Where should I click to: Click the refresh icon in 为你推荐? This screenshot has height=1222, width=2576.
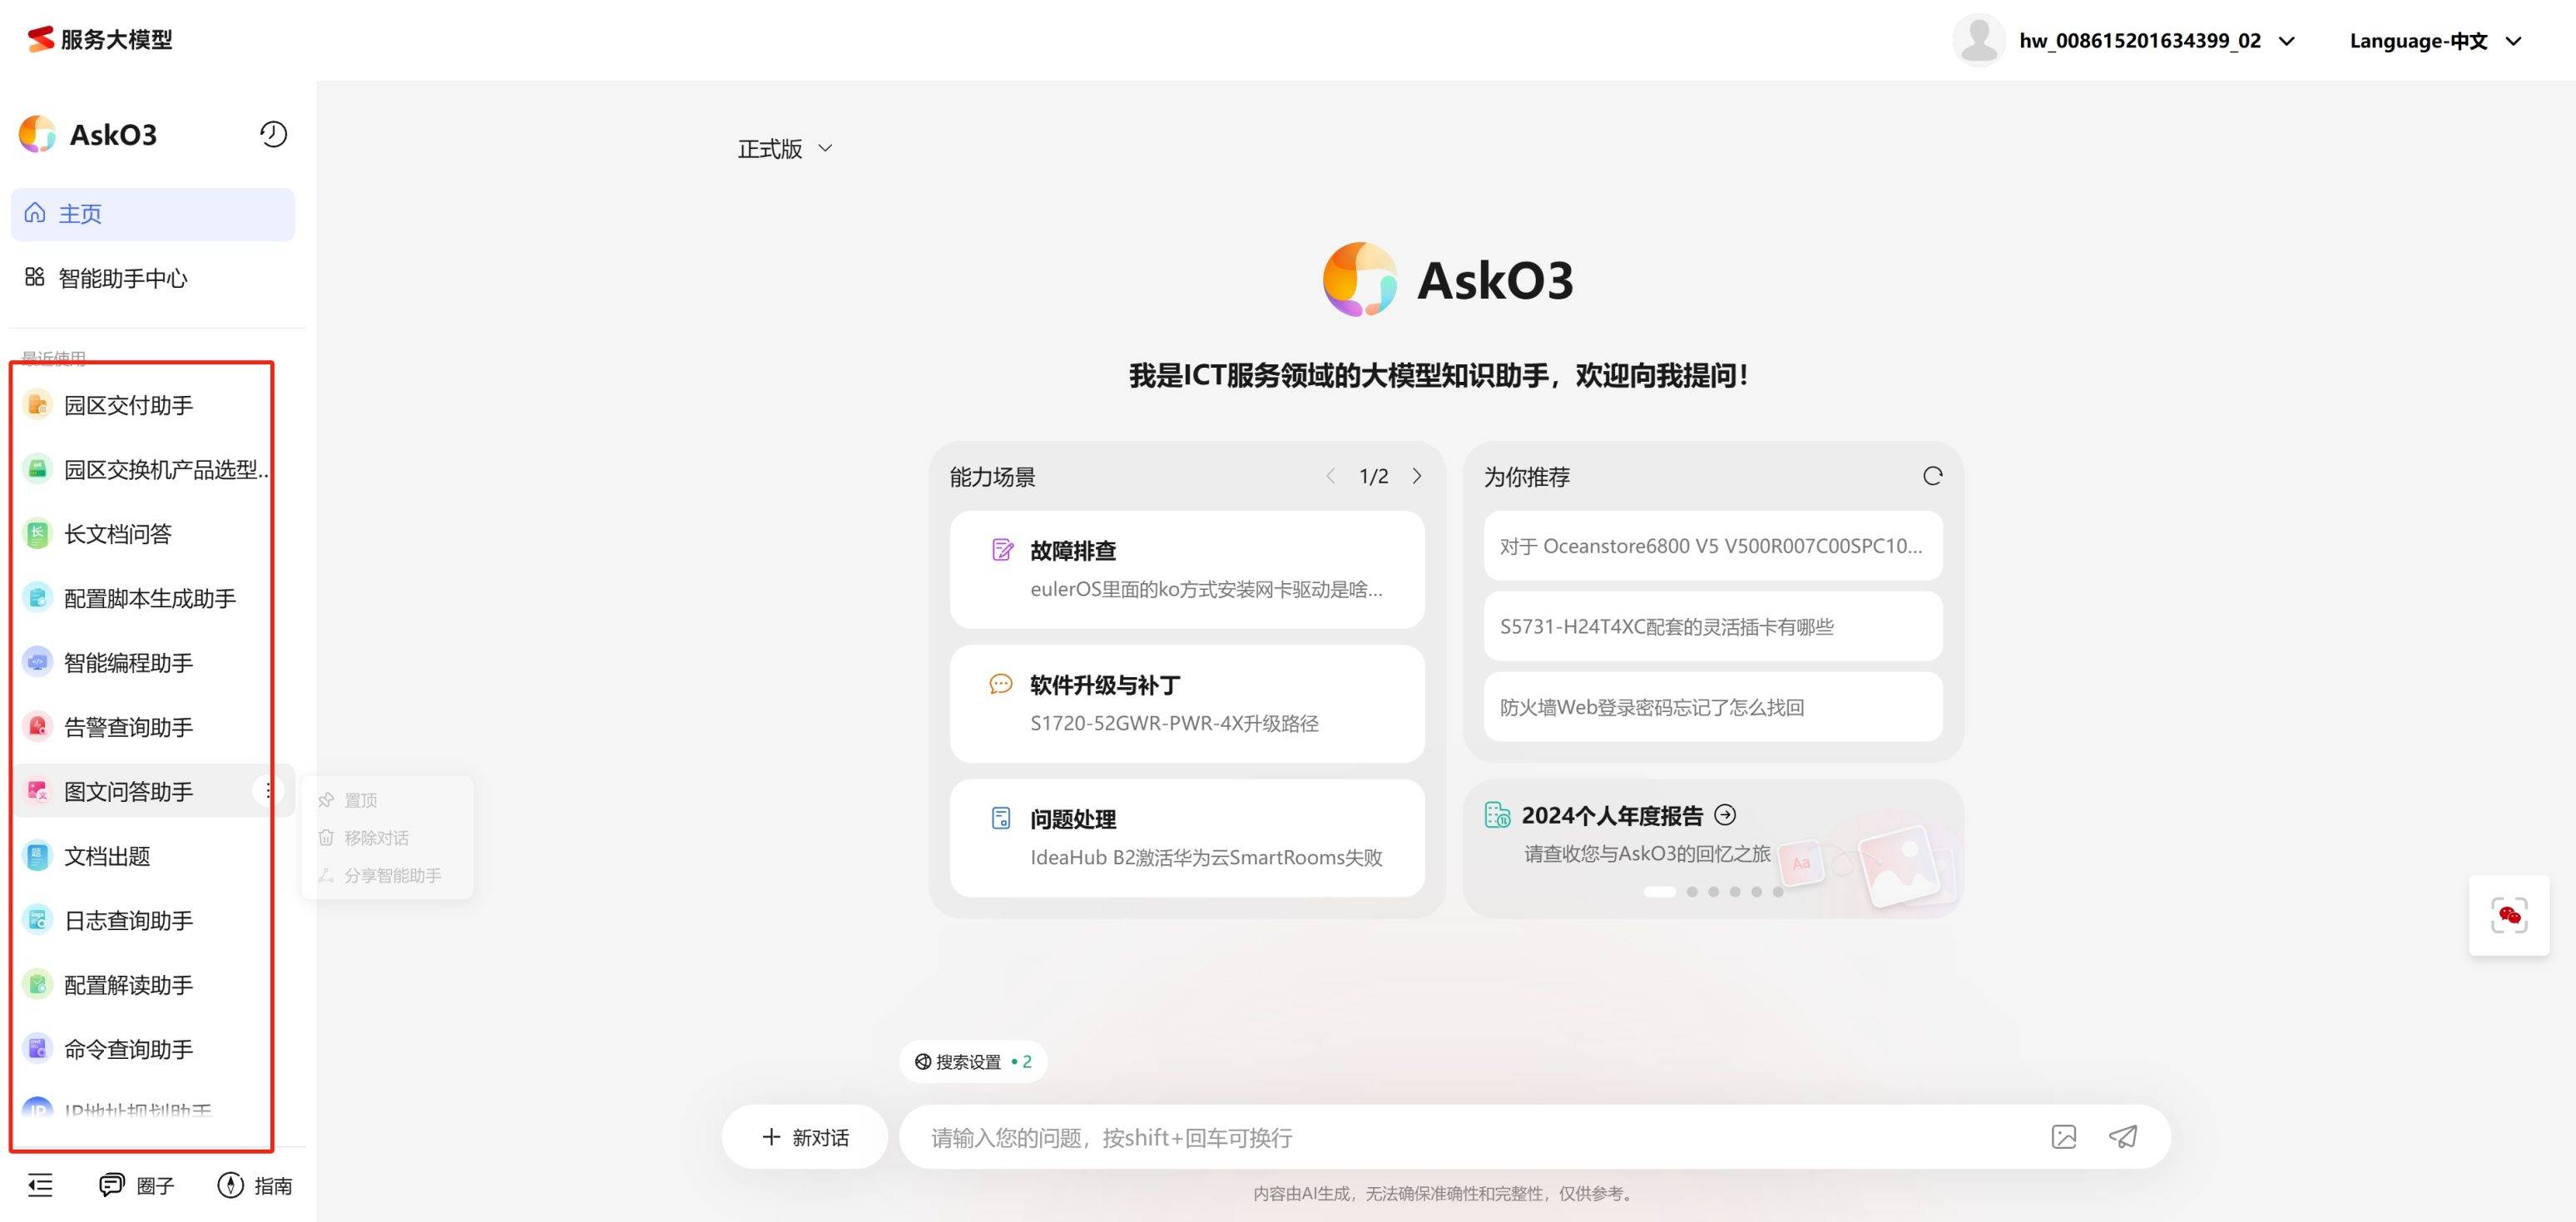coord(1932,476)
